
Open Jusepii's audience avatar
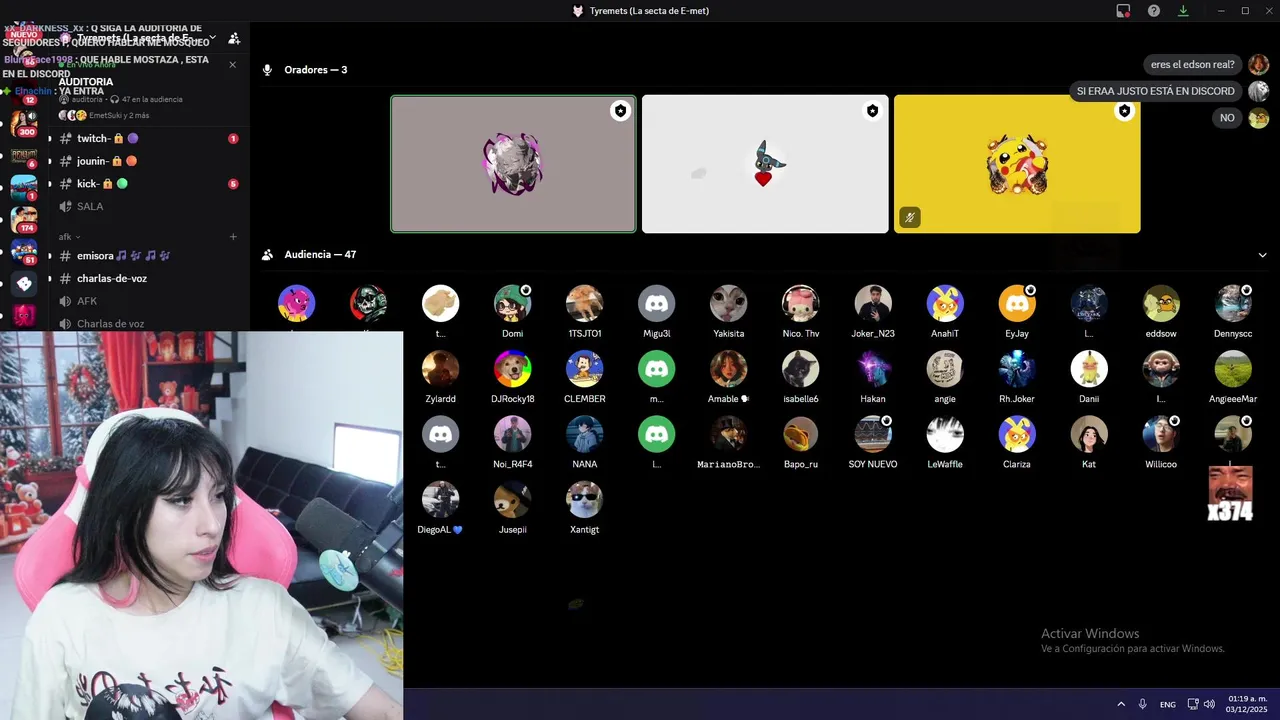512,500
